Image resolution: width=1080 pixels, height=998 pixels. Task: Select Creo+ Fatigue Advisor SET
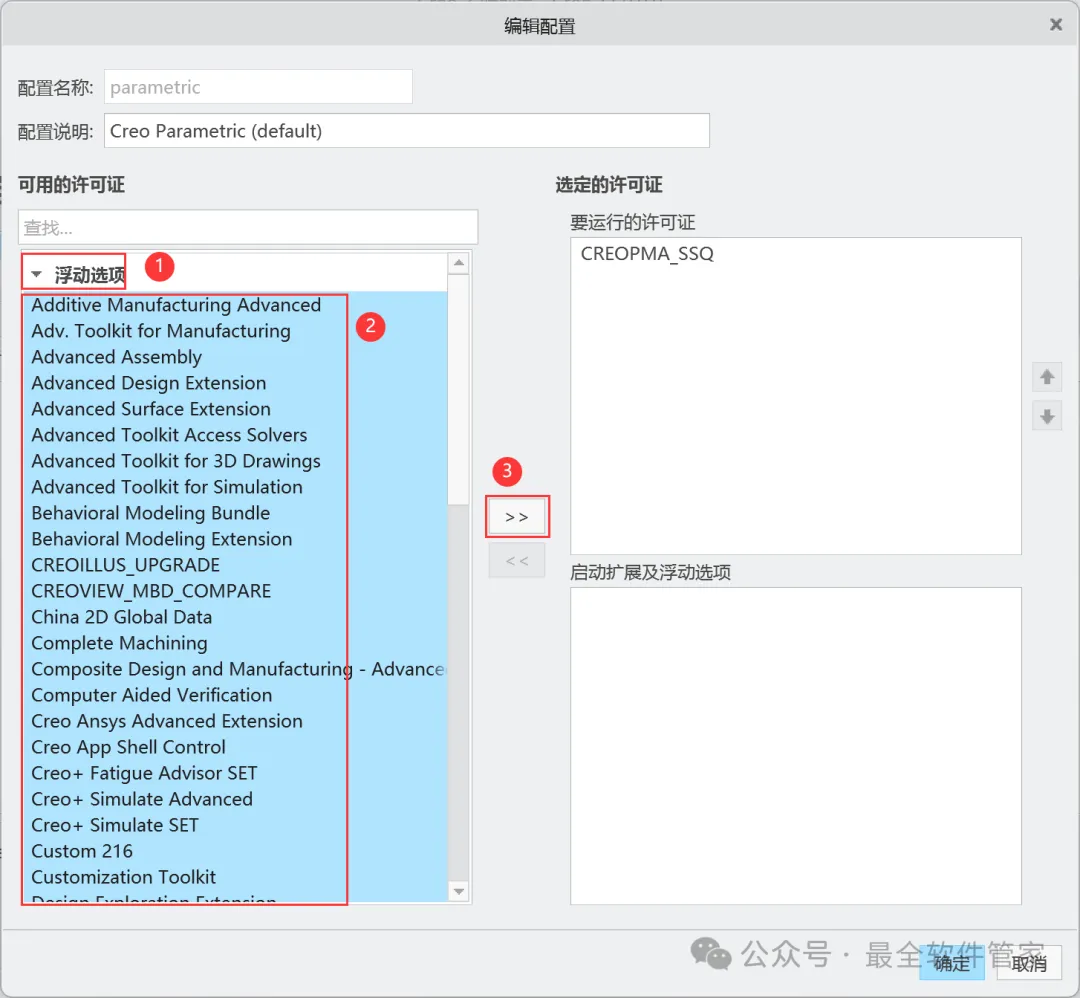[235, 773]
